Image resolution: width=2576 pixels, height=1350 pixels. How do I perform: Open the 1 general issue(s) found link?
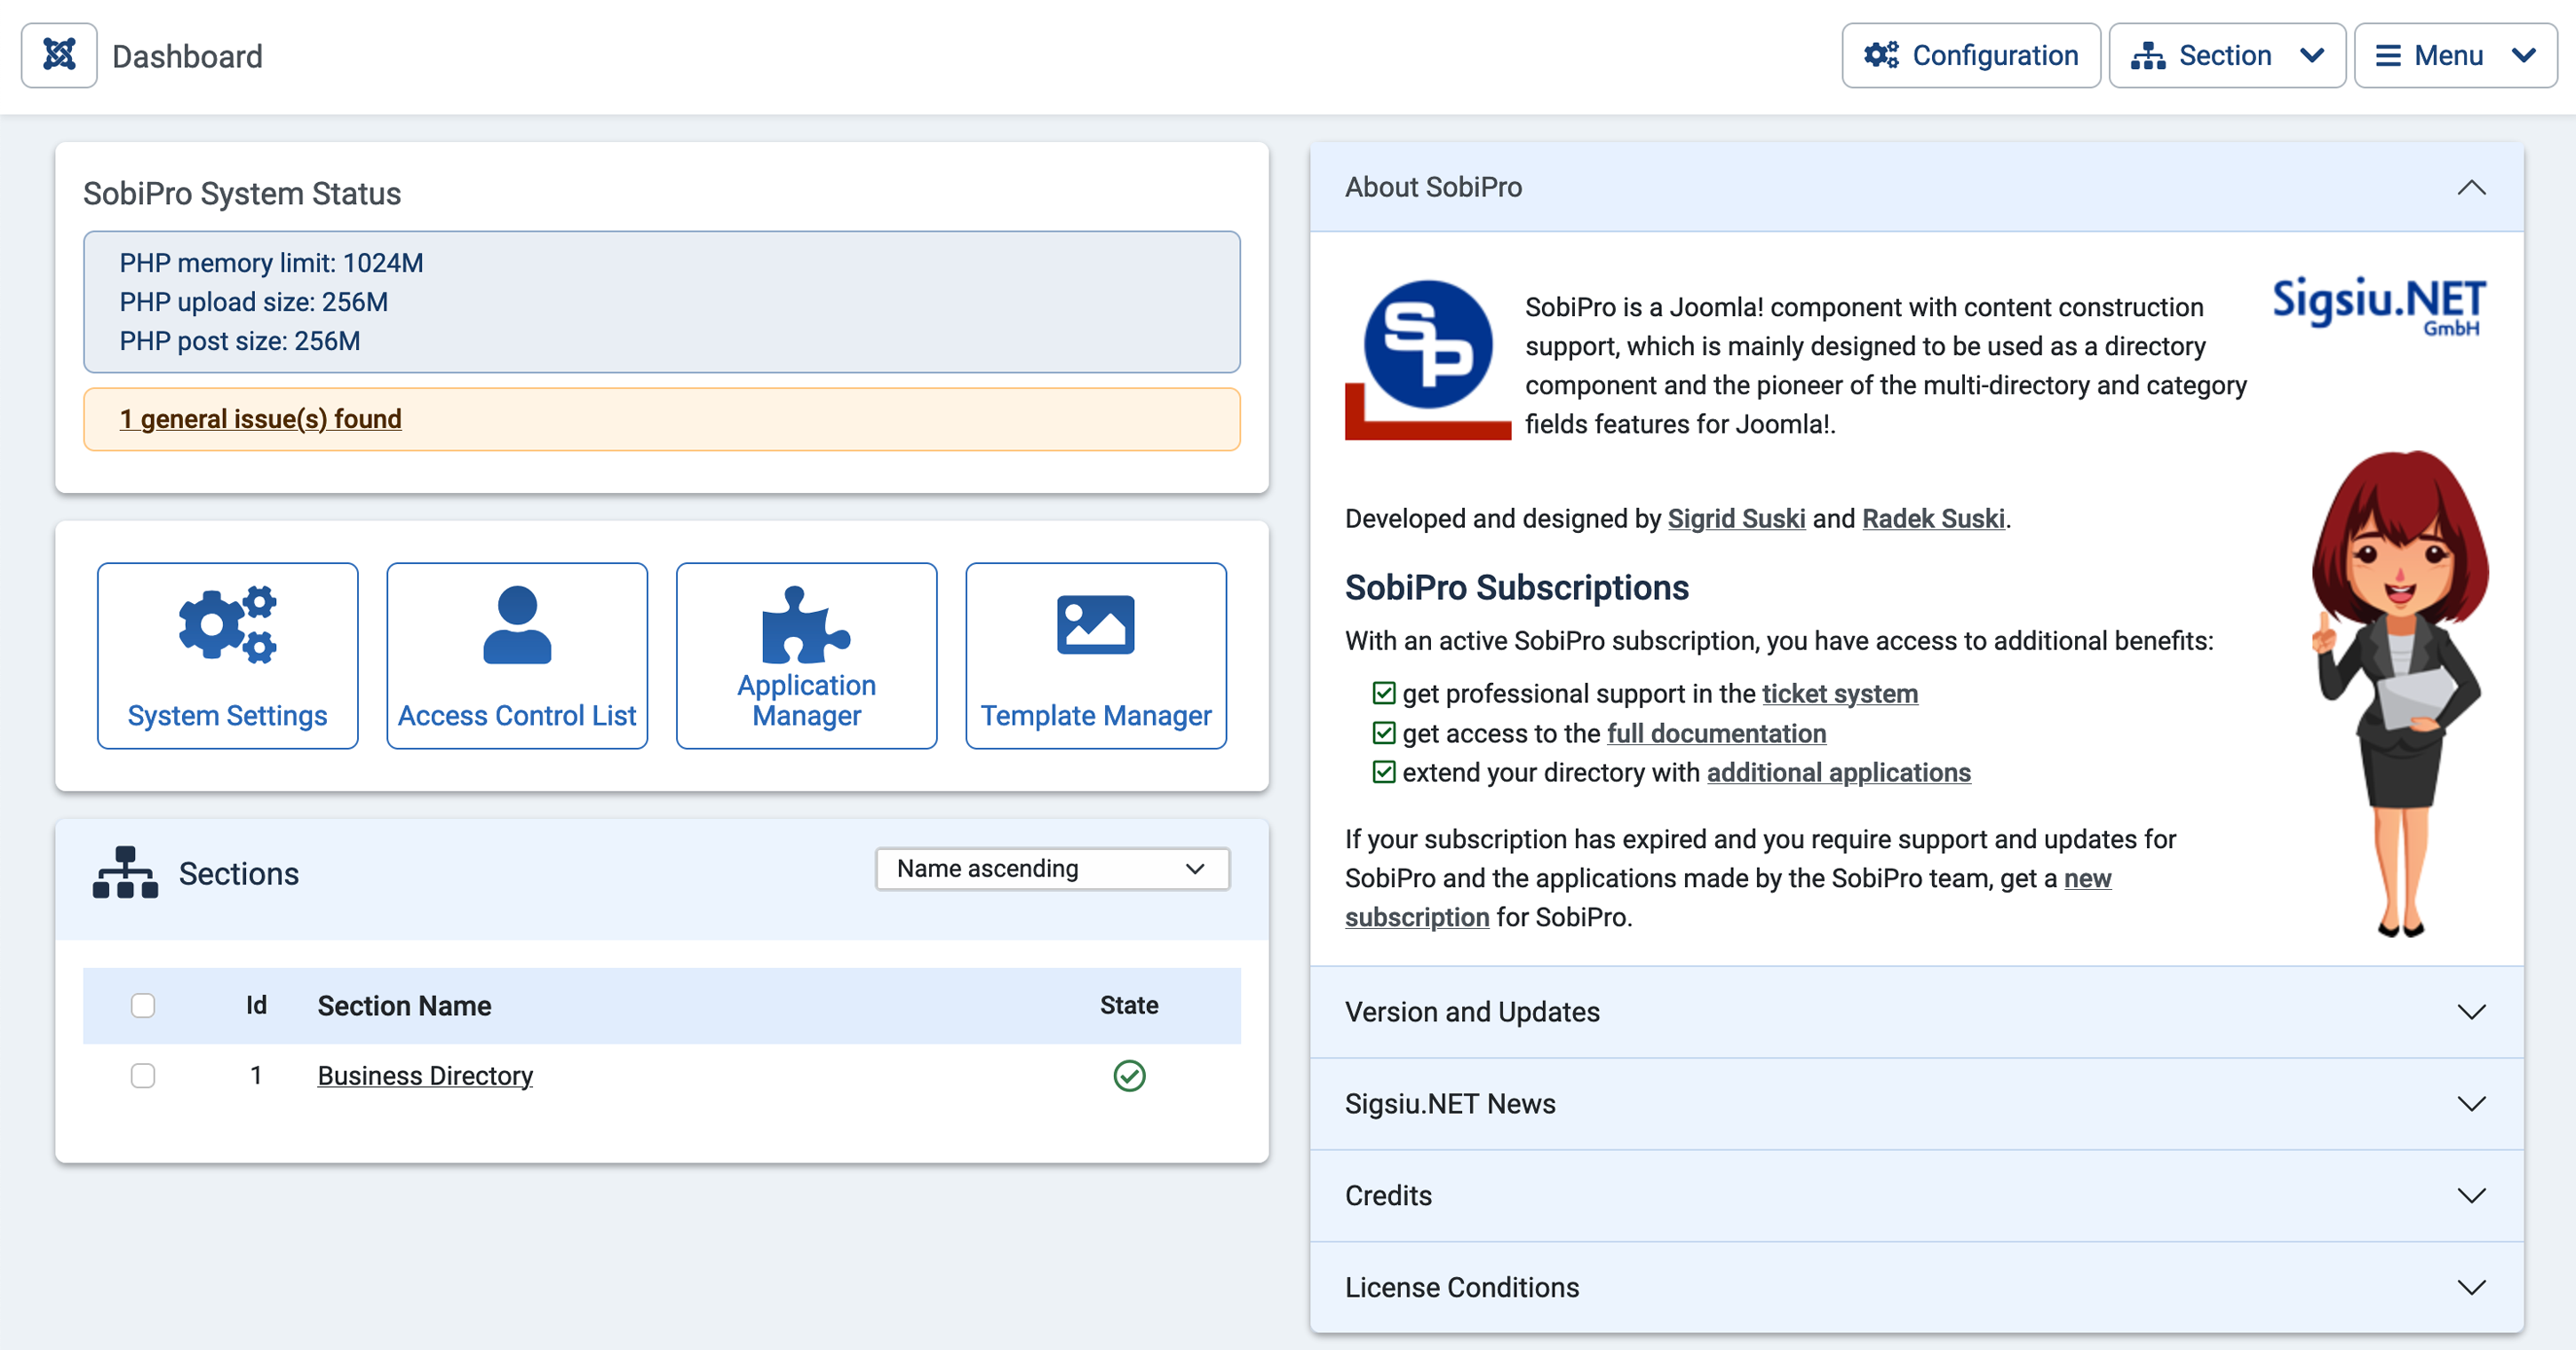(x=260, y=418)
